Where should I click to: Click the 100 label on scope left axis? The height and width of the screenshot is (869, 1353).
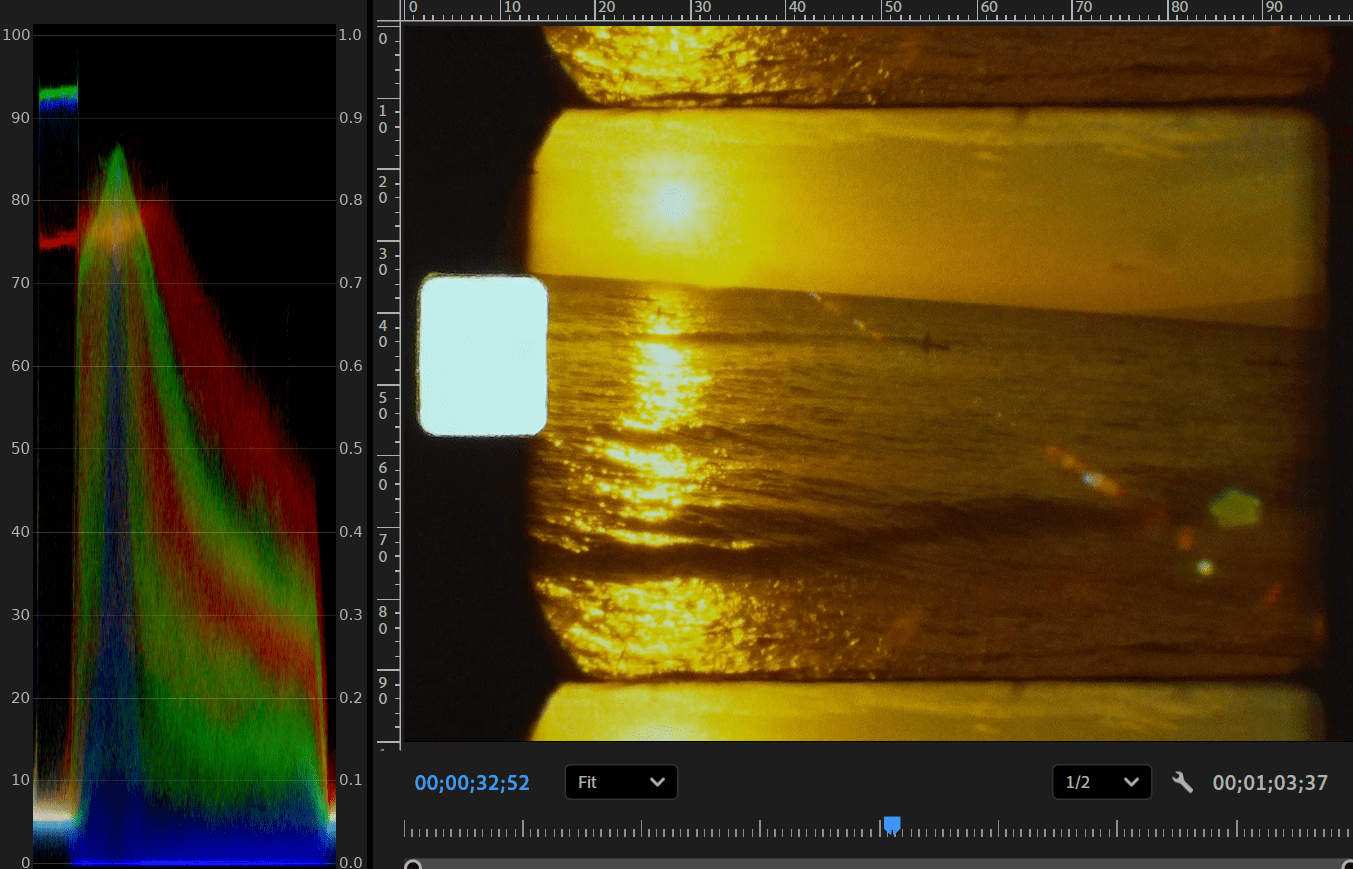coord(18,35)
